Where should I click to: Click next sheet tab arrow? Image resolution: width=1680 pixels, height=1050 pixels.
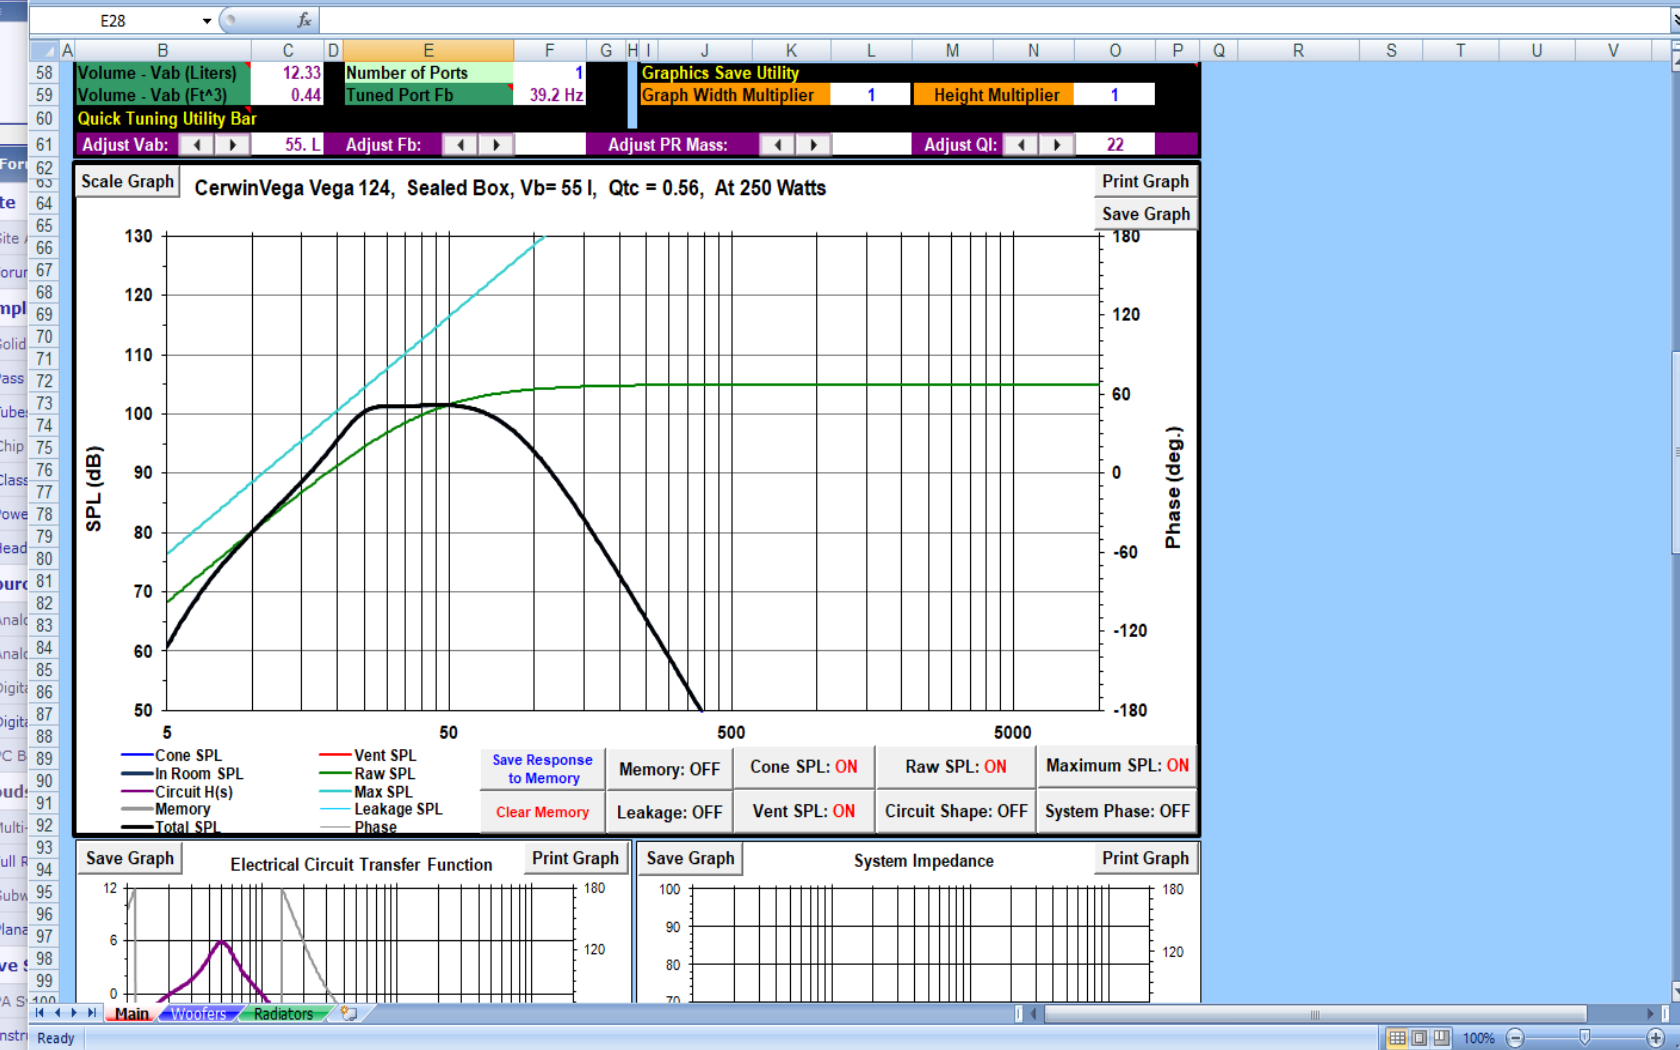pos(74,1013)
